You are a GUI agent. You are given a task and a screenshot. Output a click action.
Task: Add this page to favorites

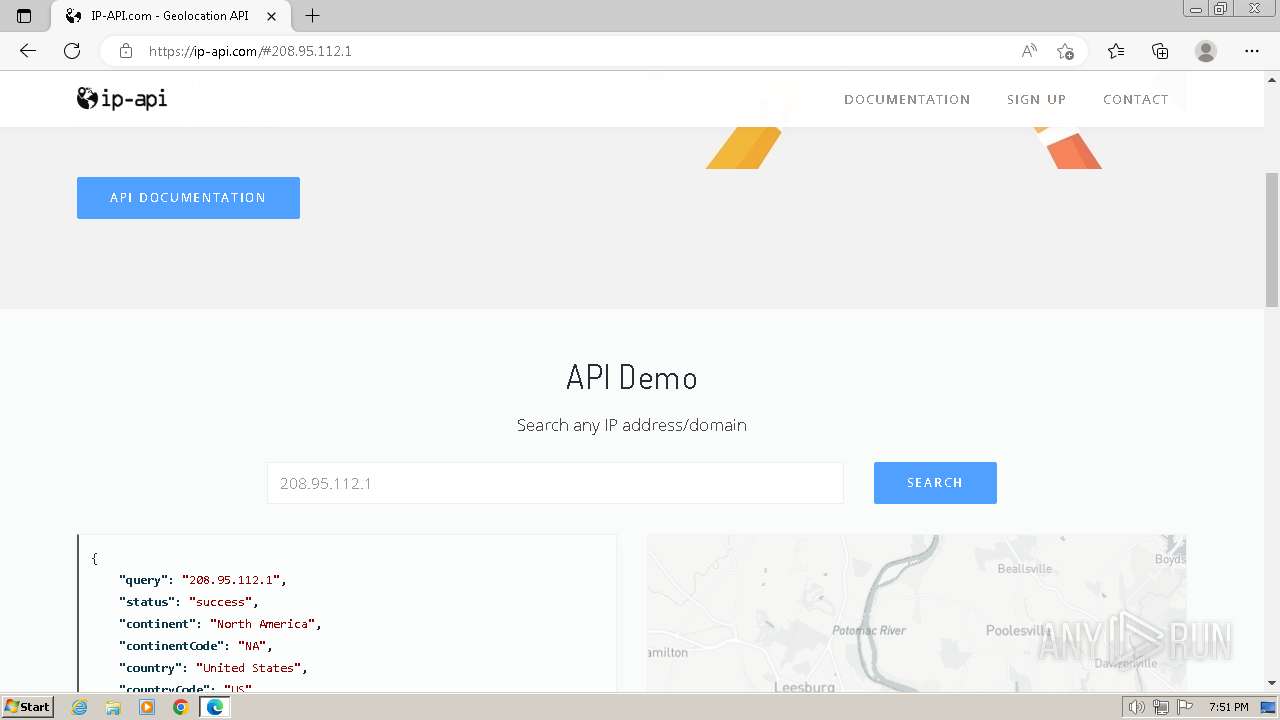[x=1066, y=51]
